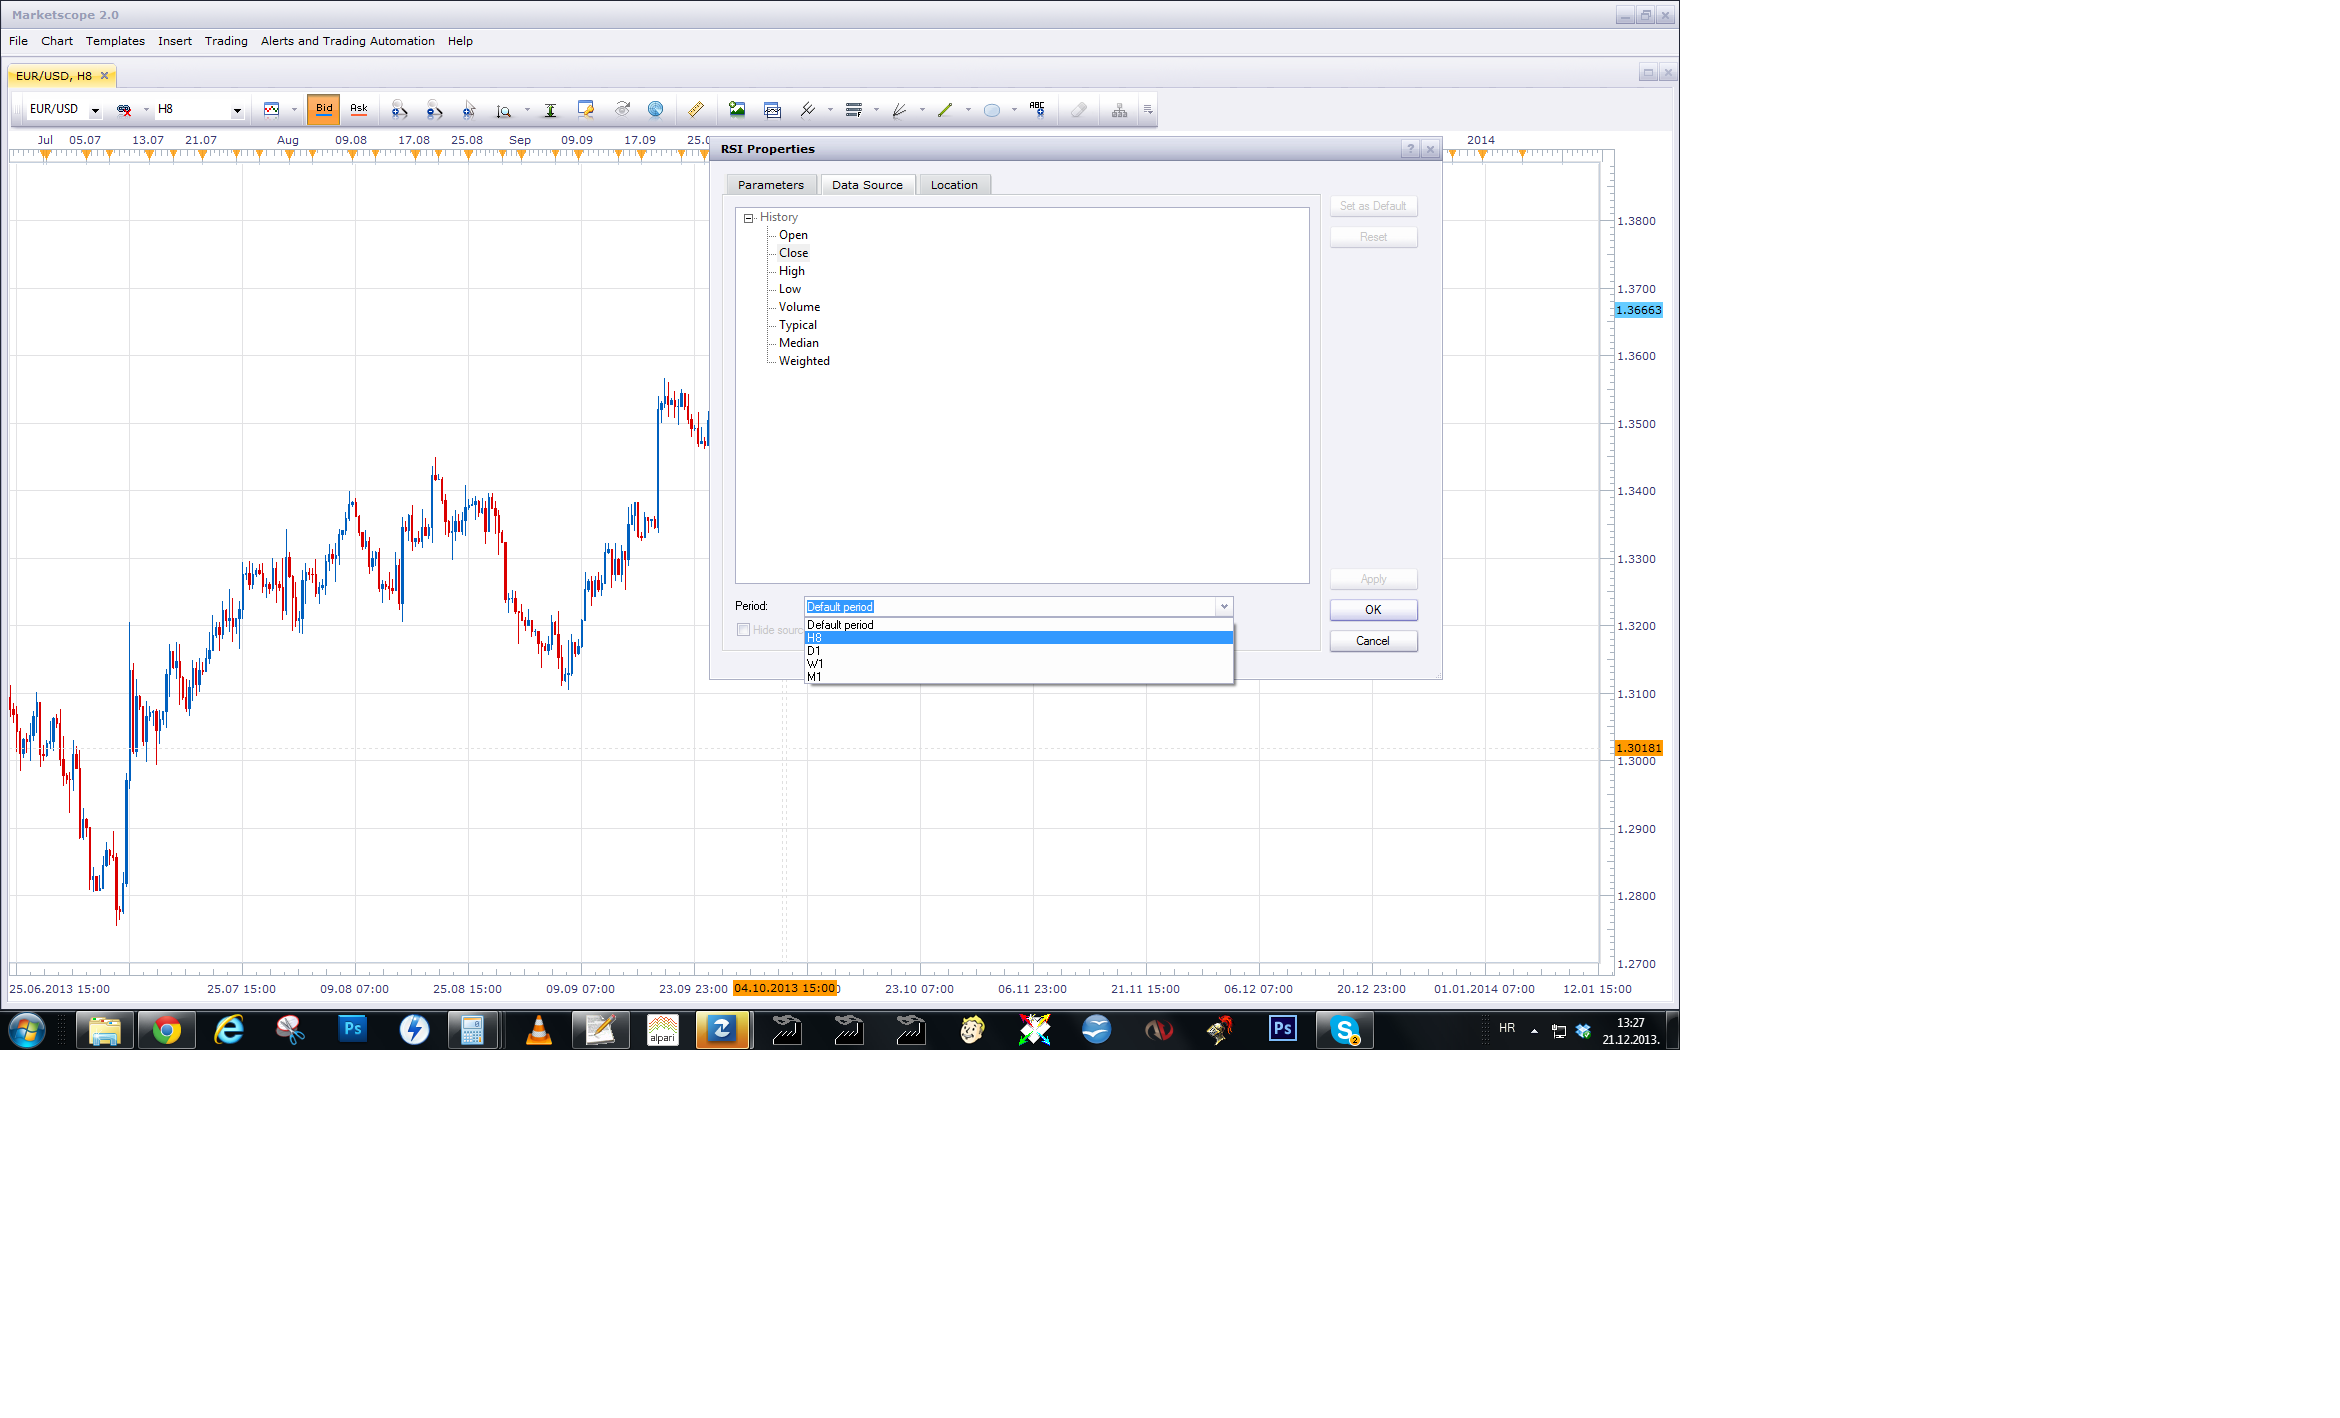Open the toolbar overflow options icon
The height and width of the screenshot is (1418, 2340).
(x=1148, y=110)
